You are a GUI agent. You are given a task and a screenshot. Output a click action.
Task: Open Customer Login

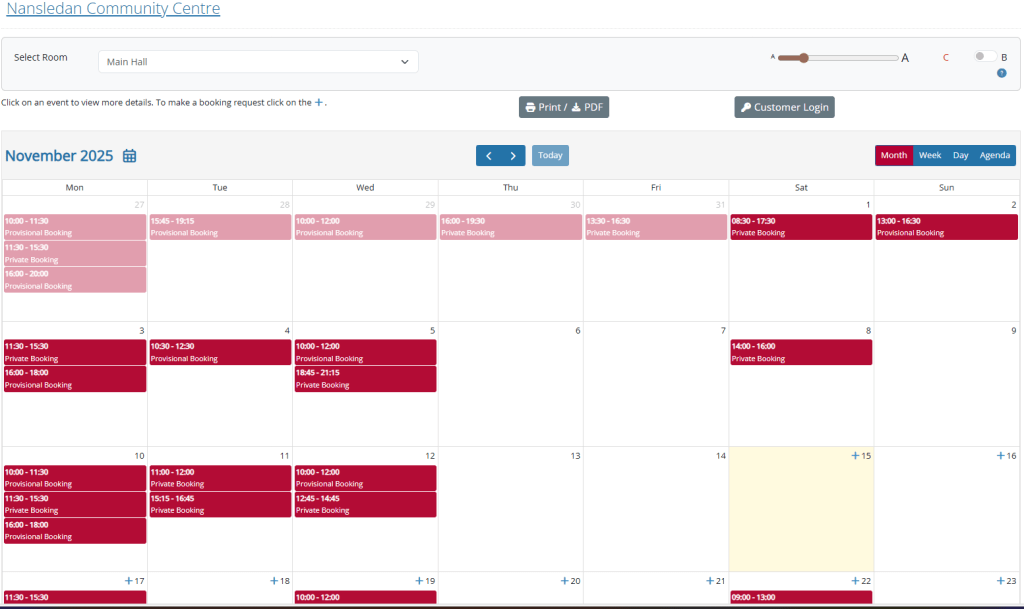[x=784, y=107]
